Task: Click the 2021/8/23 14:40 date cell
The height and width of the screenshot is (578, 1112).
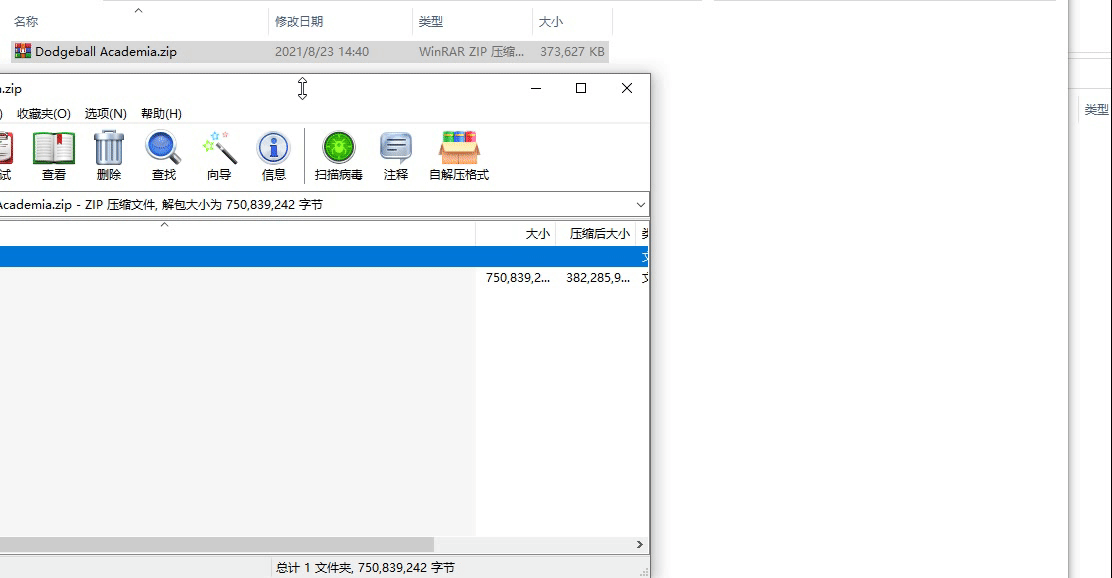Action: (322, 52)
